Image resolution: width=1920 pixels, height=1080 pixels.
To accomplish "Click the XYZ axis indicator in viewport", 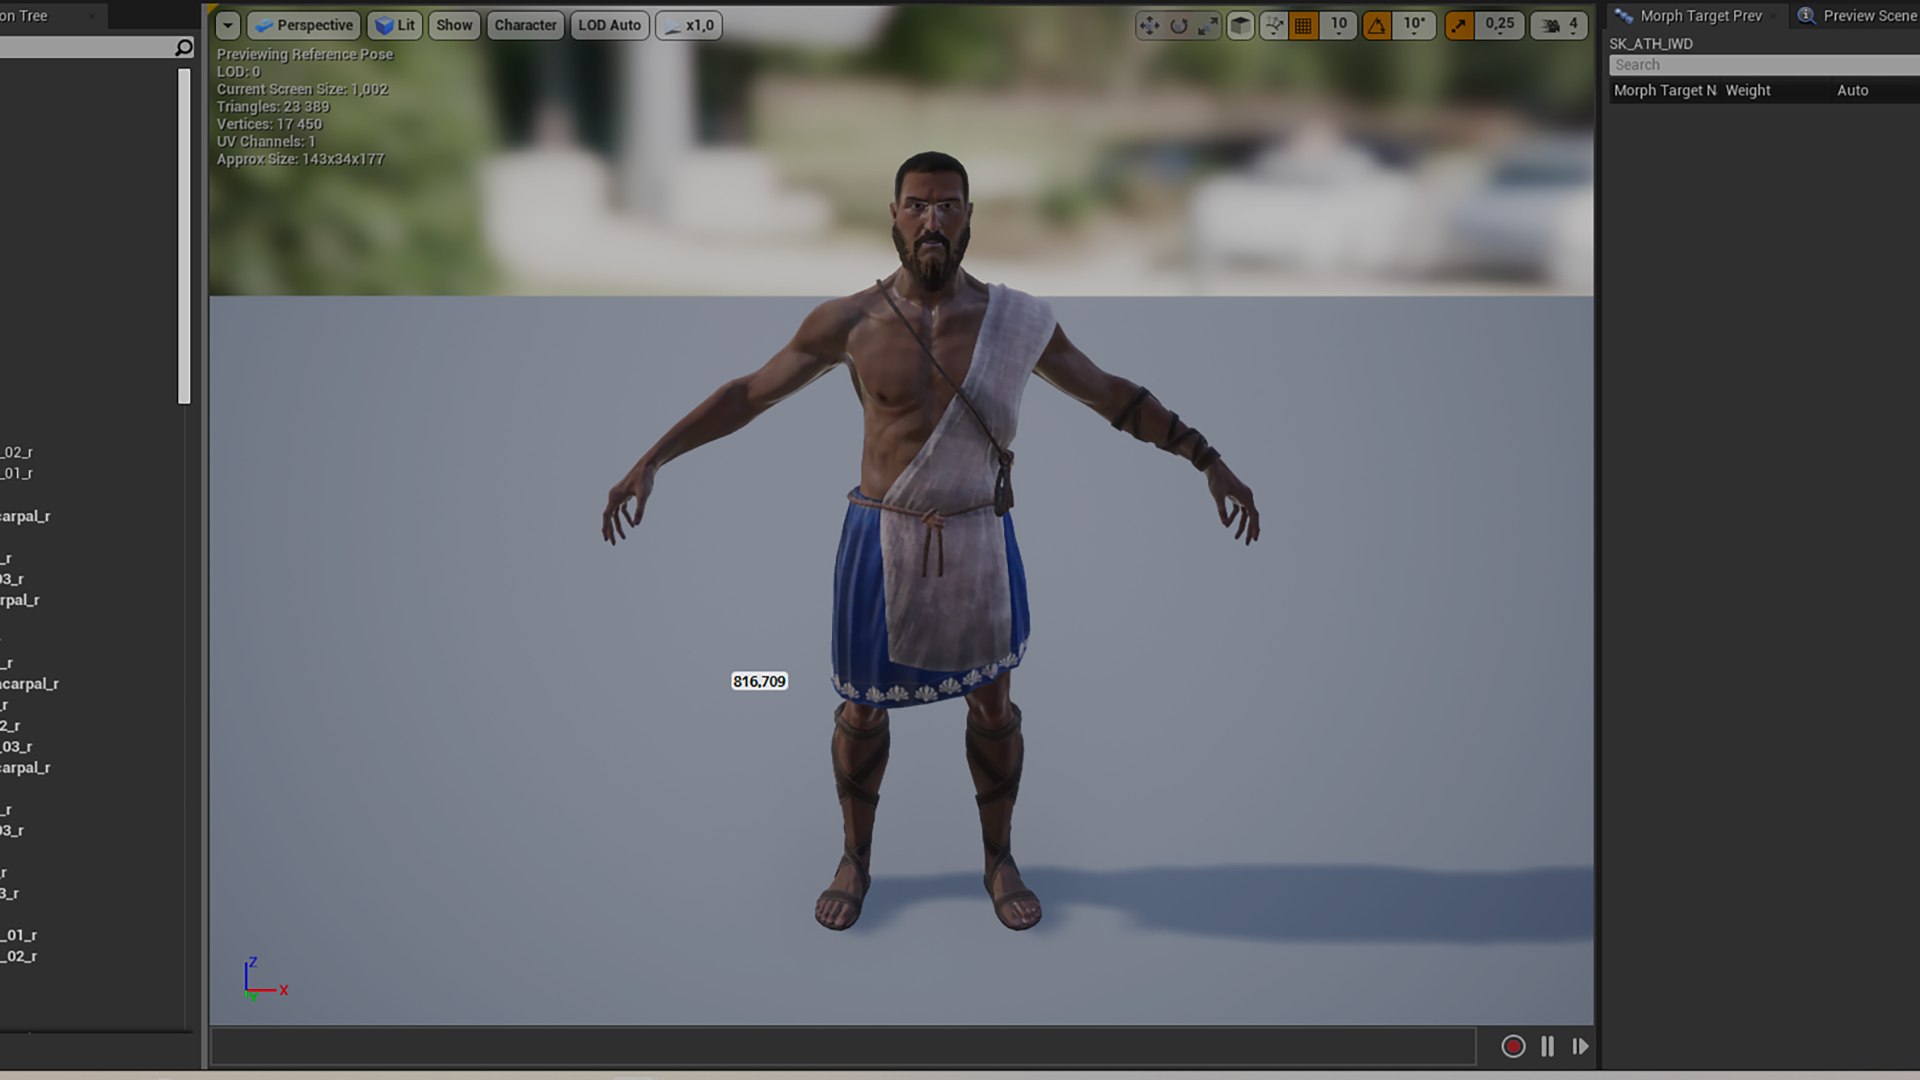I will point(264,979).
